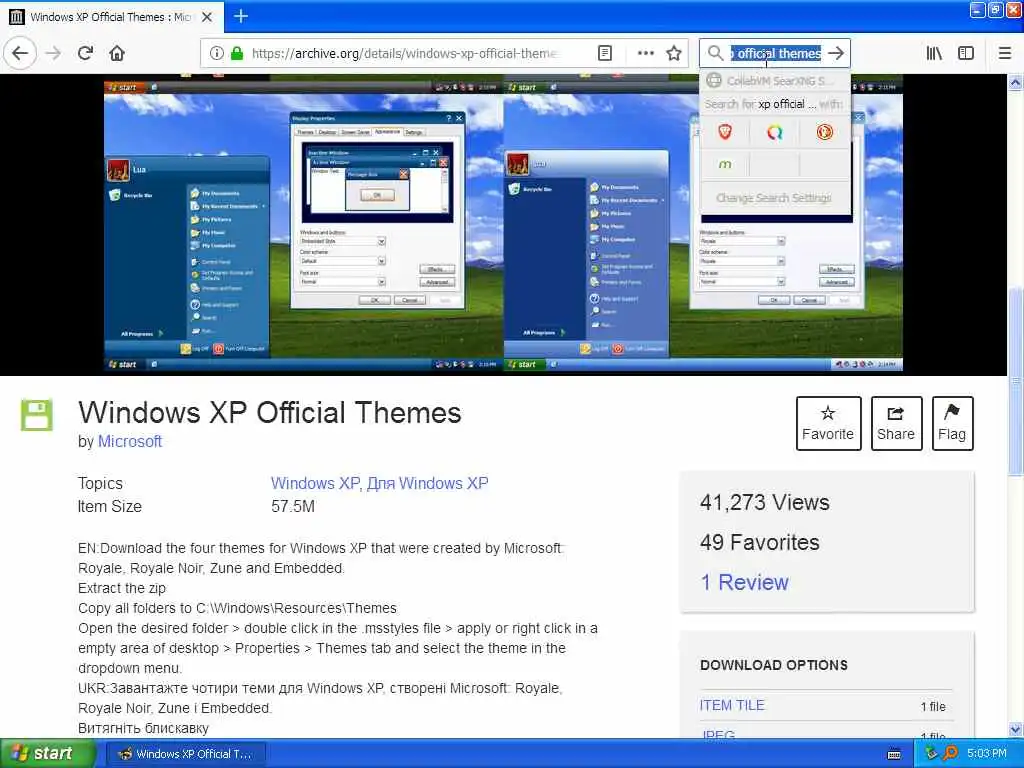Click the 49 Favorites text
The width and height of the screenshot is (1024, 768).
point(760,542)
